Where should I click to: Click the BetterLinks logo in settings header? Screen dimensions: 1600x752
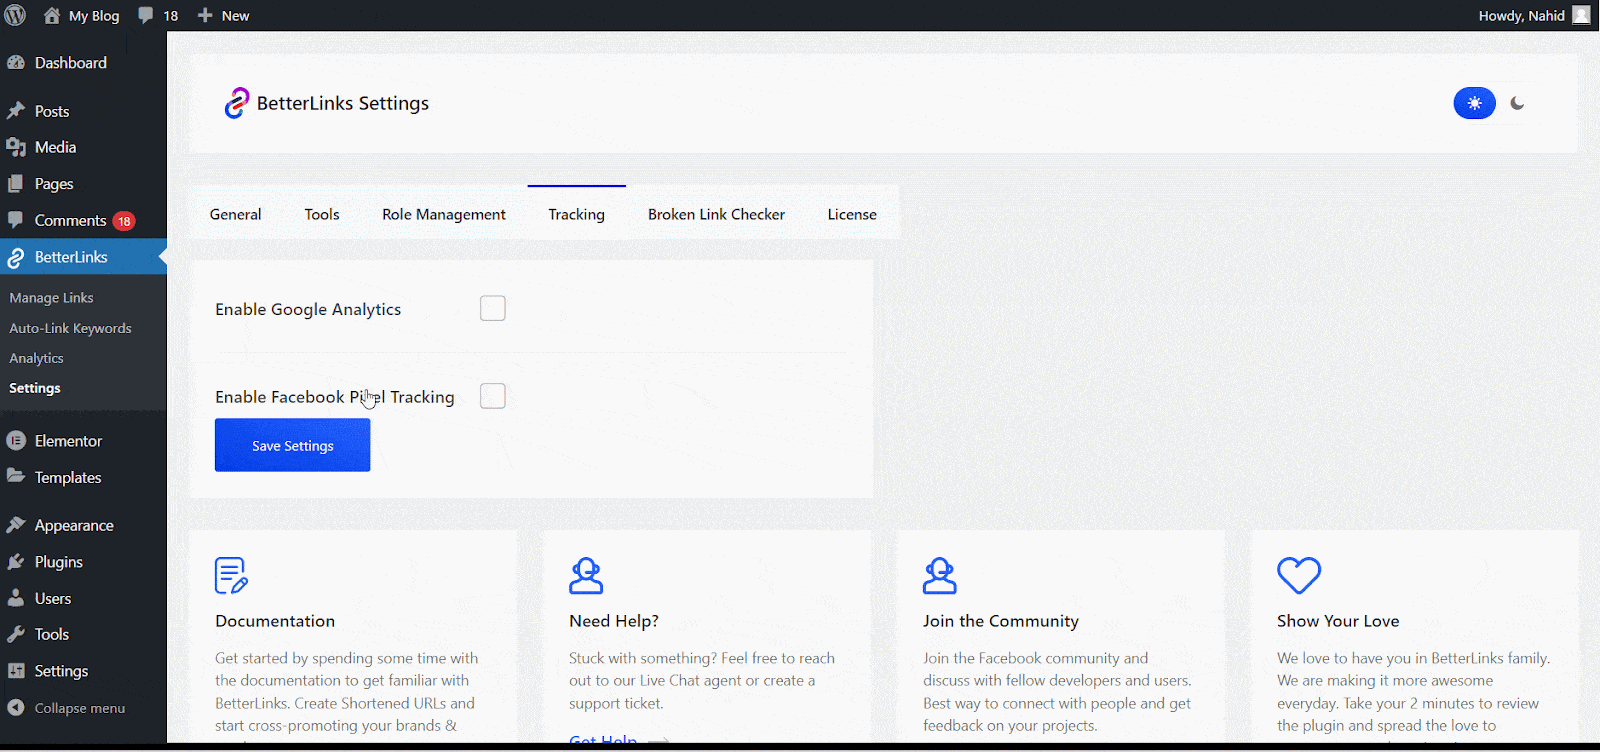(236, 103)
